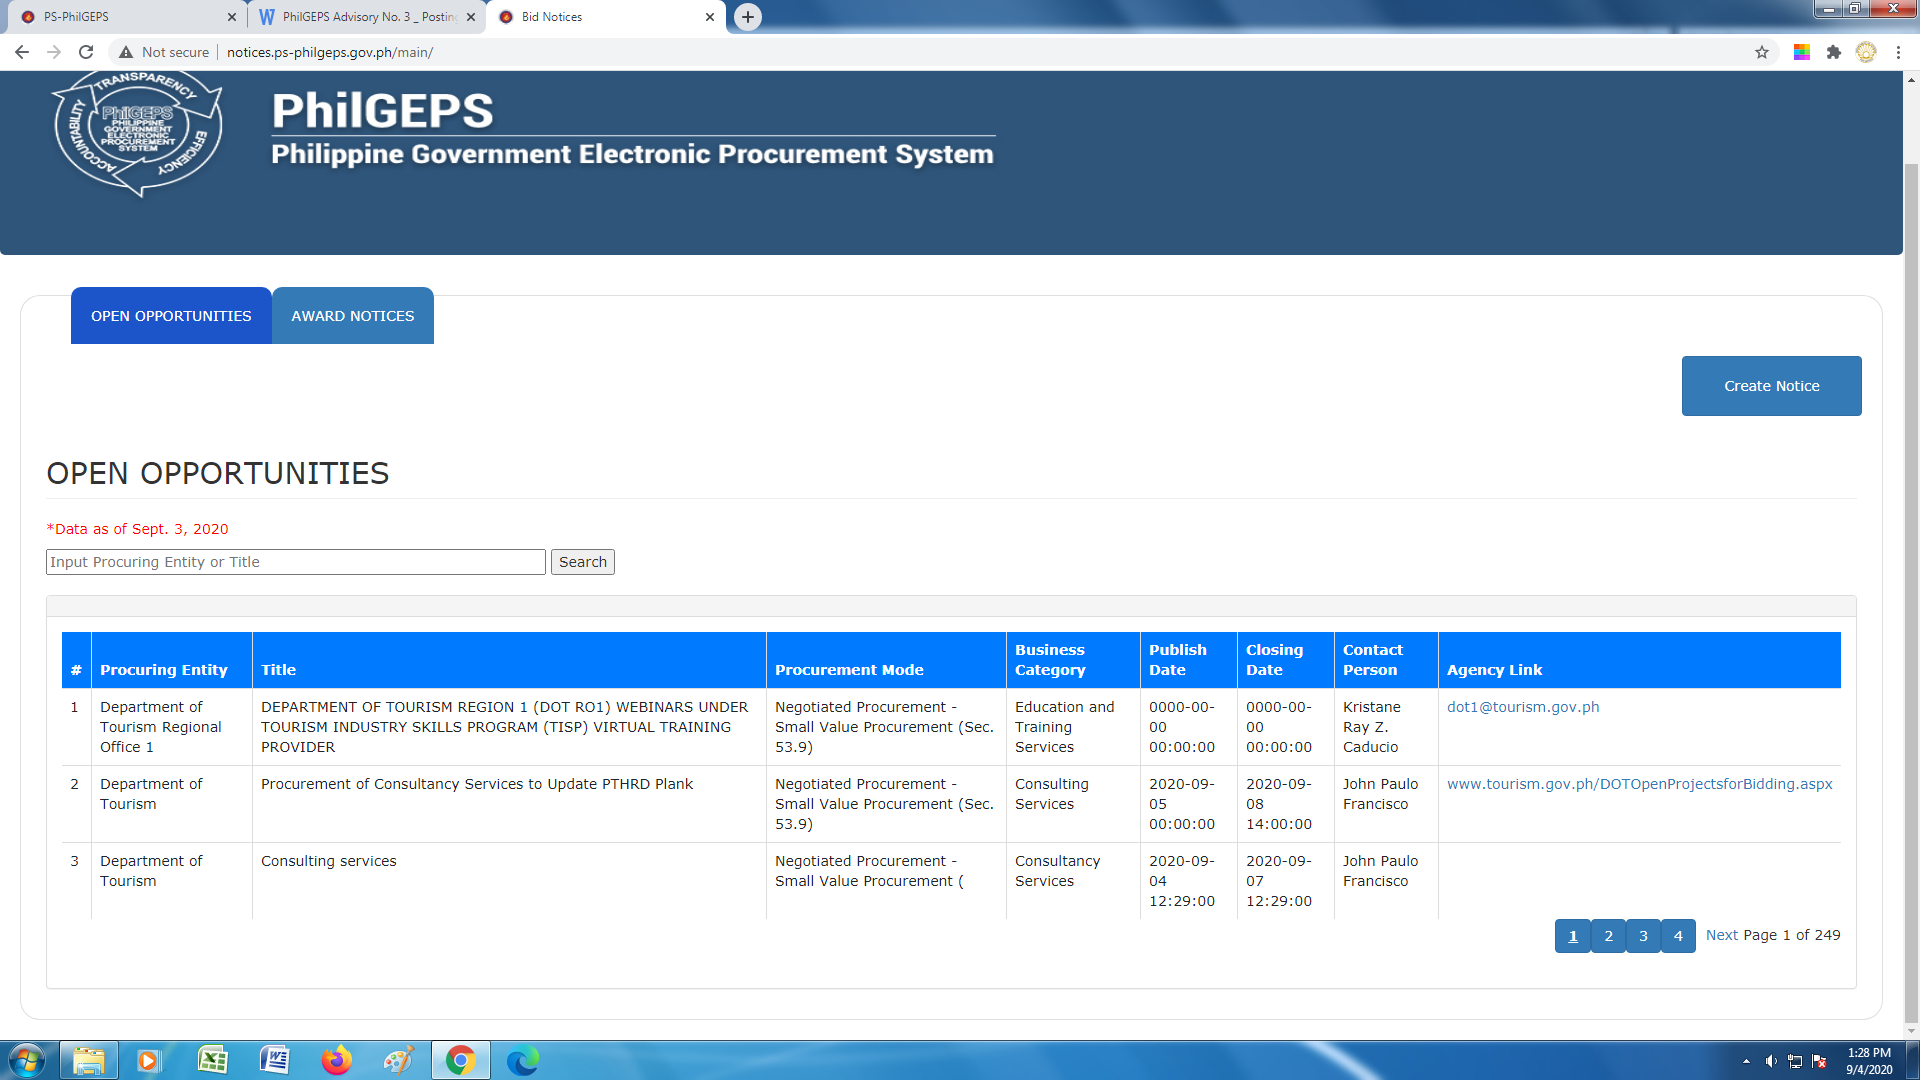Image resolution: width=1920 pixels, height=1080 pixels.
Task: Open dot1@tourism.gov.ph agency link
Action: pyautogui.click(x=1523, y=707)
